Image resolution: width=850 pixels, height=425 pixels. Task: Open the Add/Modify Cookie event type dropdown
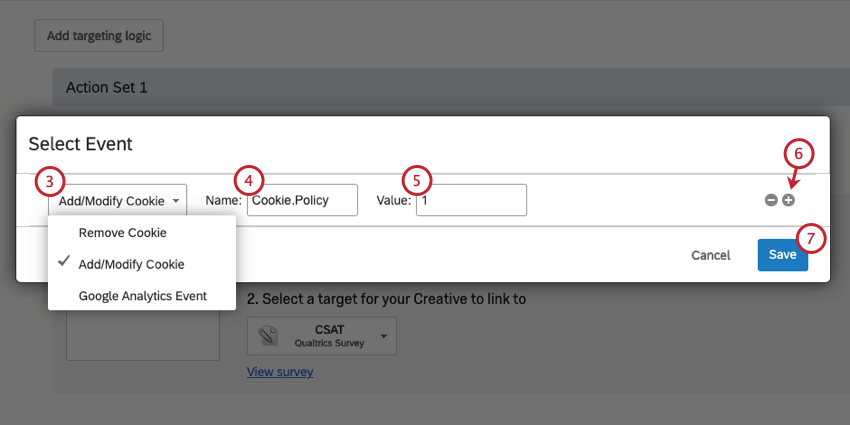point(118,201)
